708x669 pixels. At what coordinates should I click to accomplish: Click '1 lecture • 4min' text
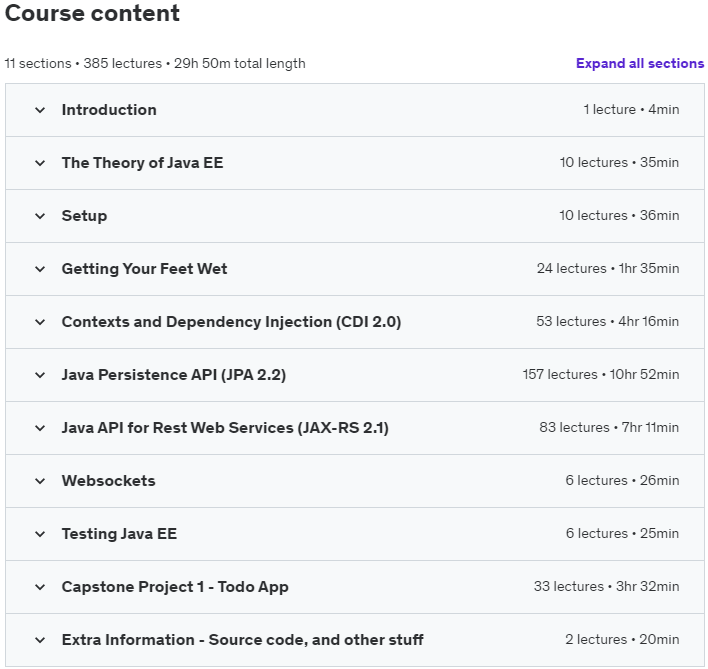pos(631,109)
